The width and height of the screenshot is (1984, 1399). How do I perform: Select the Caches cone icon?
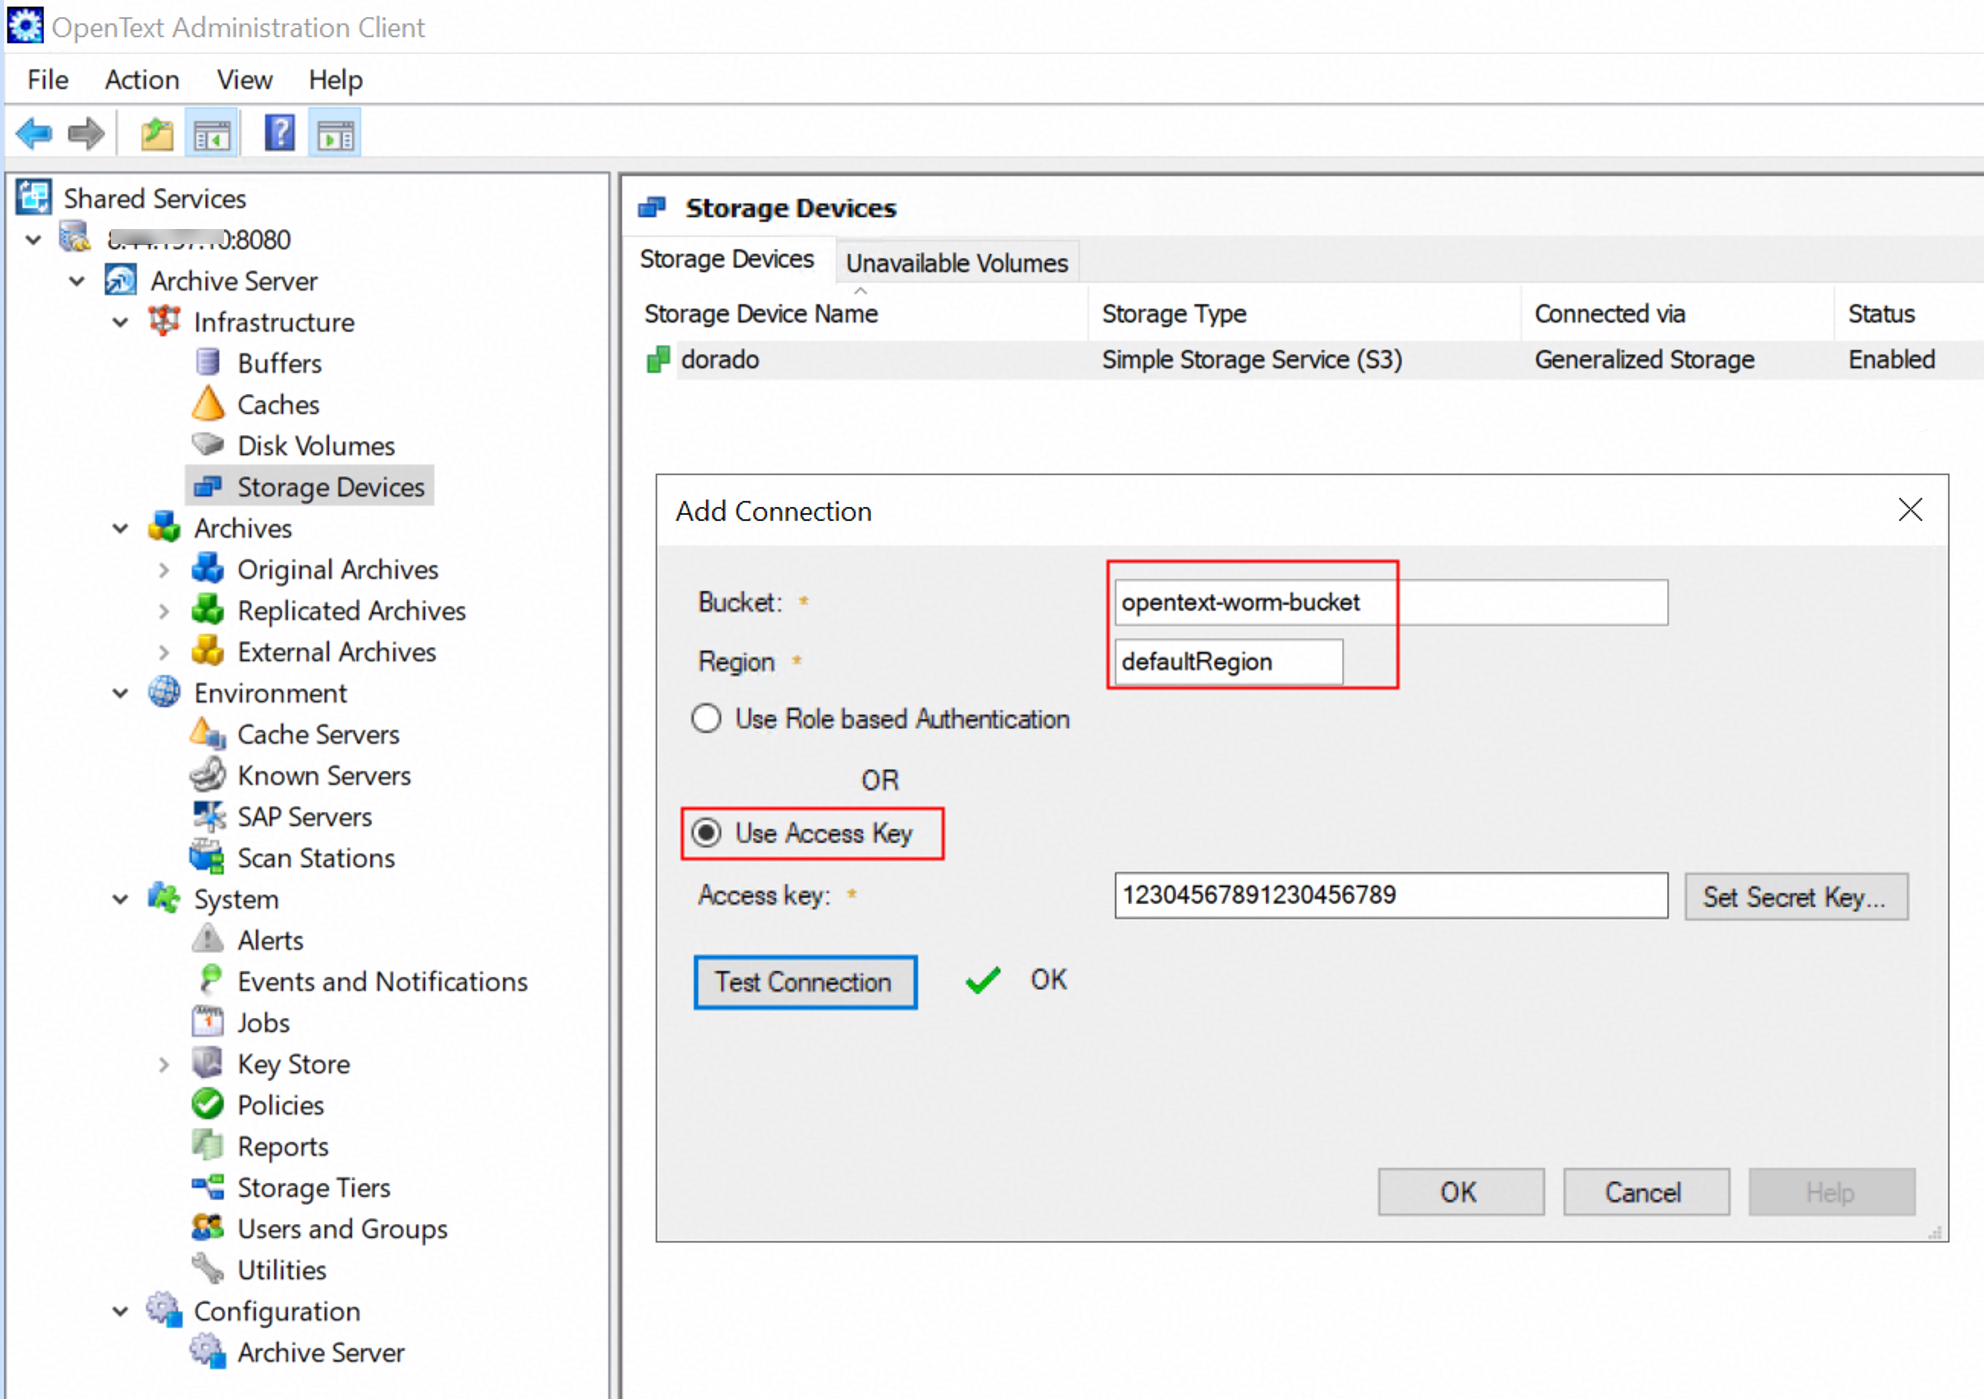click(x=208, y=404)
